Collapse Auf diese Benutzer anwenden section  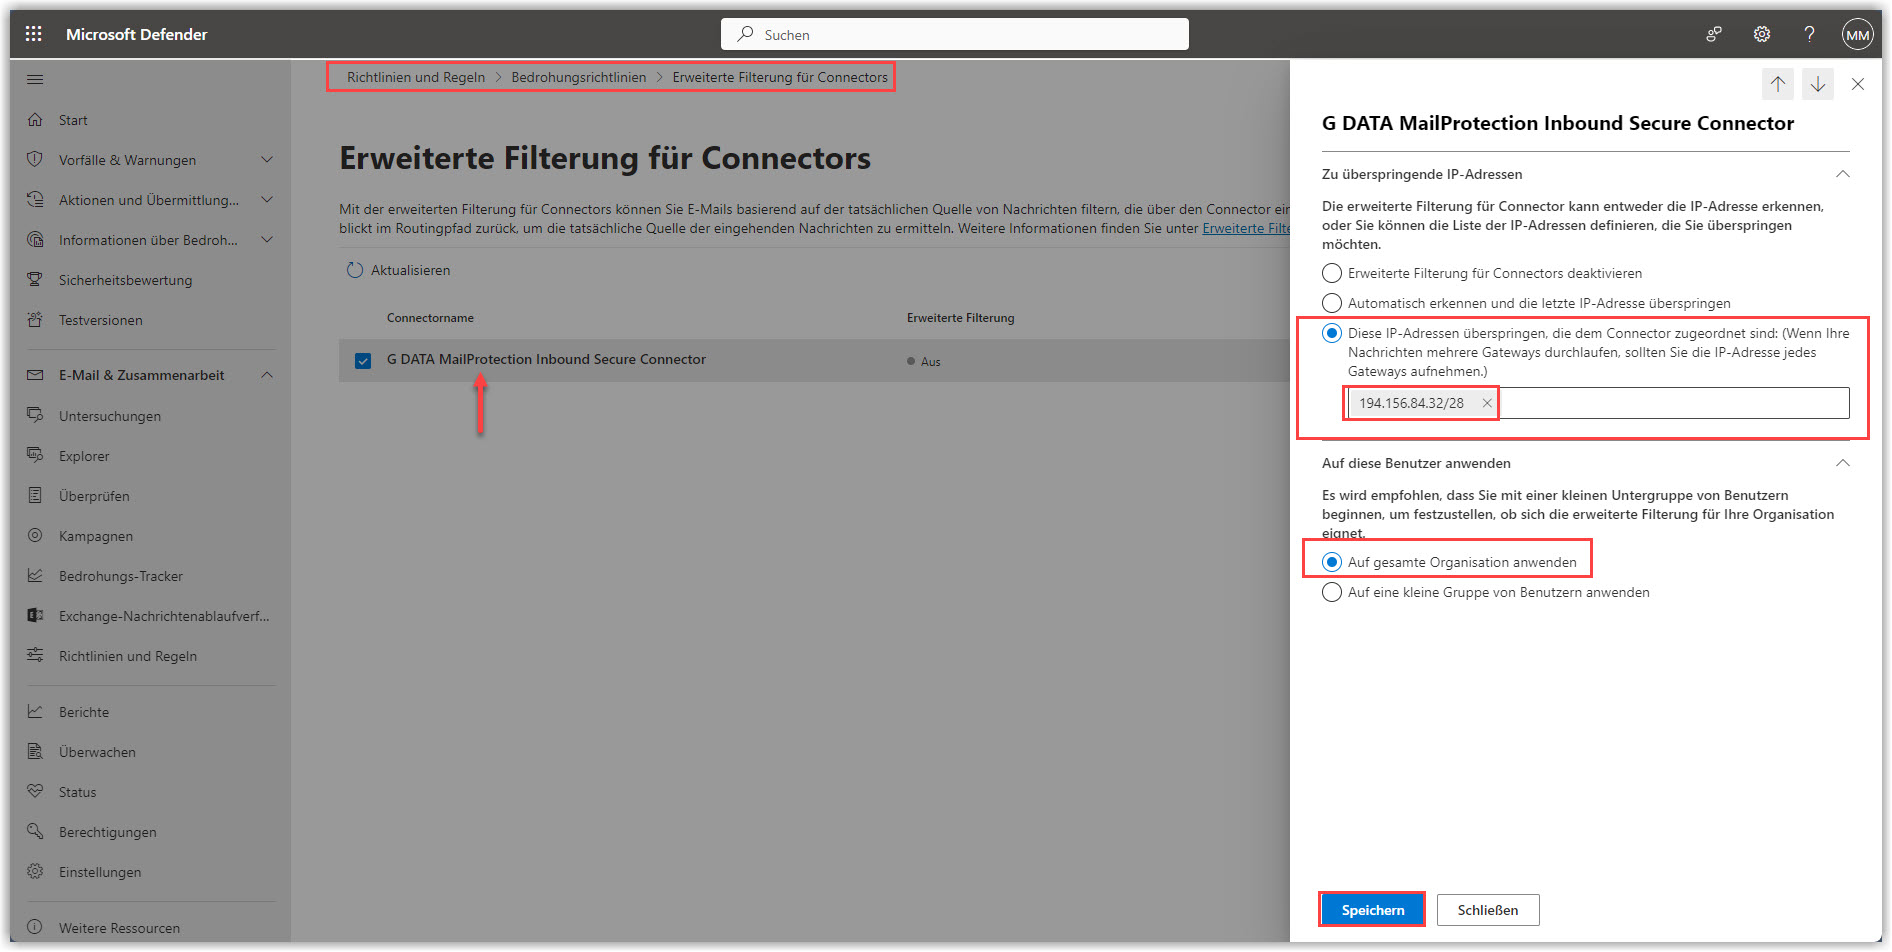click(1843, 463)
